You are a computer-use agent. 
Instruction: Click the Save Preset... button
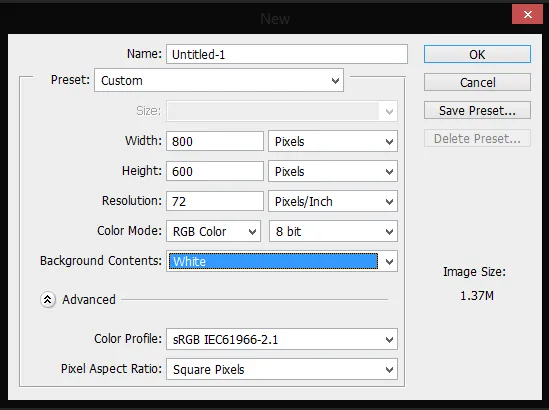(477, 110)
